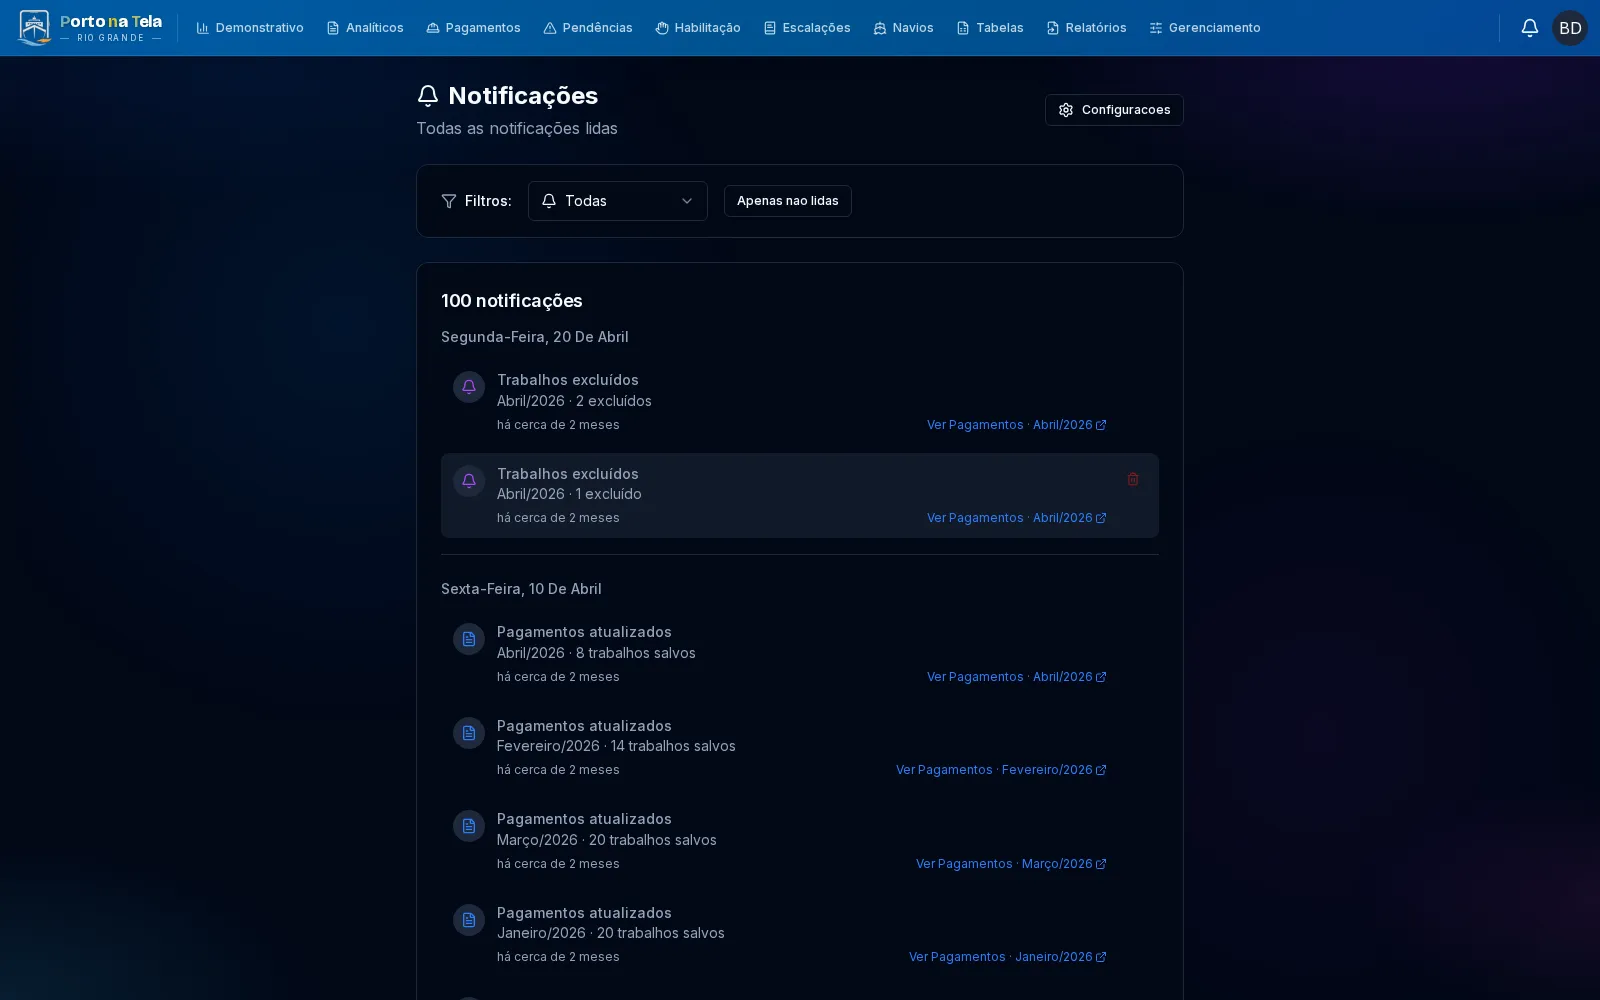The height and width of the screenshot is (1000, 1600).
Task: Navigate to Escalações
Action: click(x=807, y=28)
